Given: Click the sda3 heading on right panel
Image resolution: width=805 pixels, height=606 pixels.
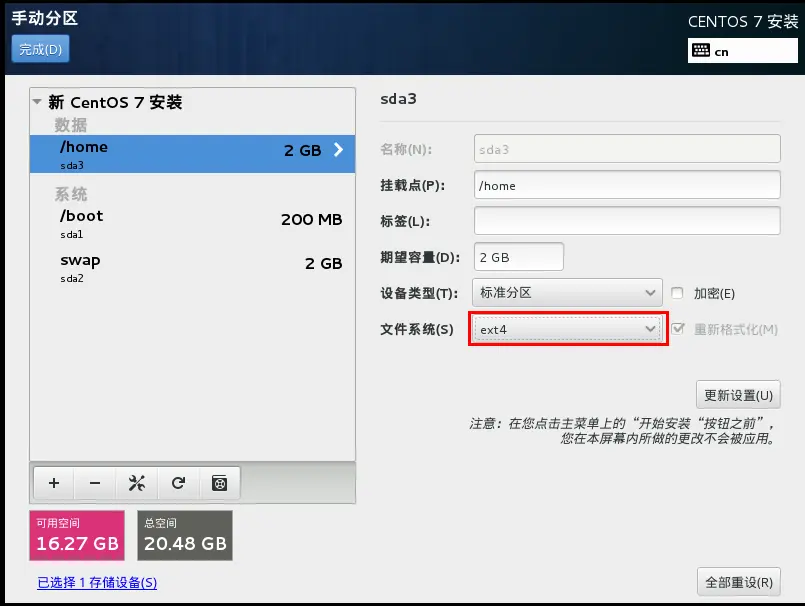Looking at the screenshot, I should pos(398,99).
